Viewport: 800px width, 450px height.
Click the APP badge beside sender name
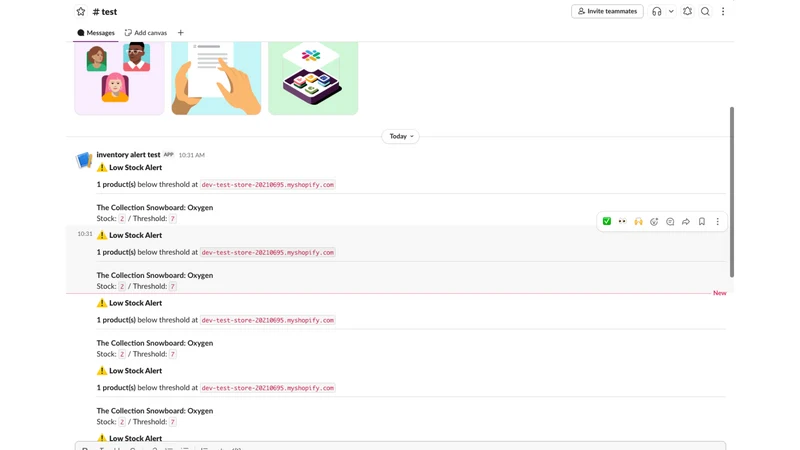coord(168,155)
